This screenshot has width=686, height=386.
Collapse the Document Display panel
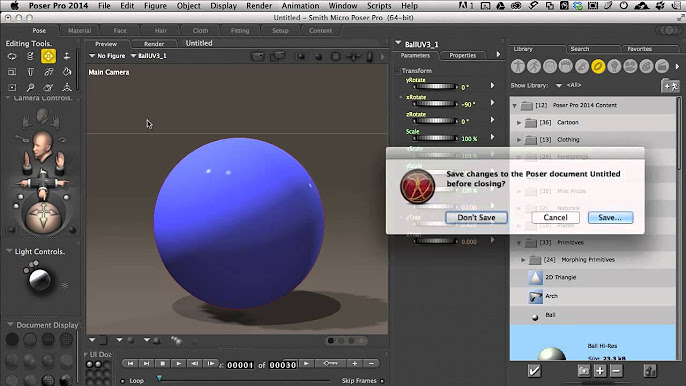tap(10, 325)
